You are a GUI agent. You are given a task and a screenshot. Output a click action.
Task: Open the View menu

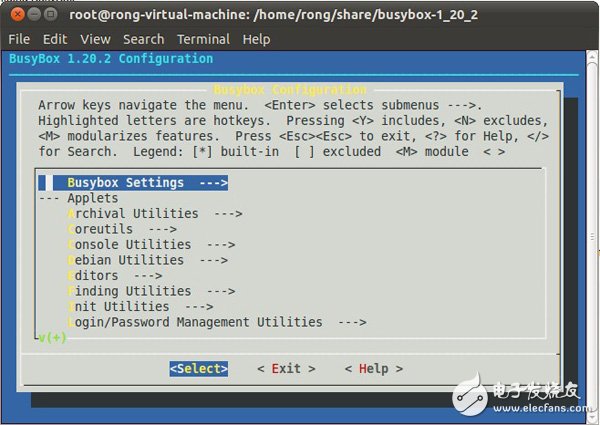(95, 39)
